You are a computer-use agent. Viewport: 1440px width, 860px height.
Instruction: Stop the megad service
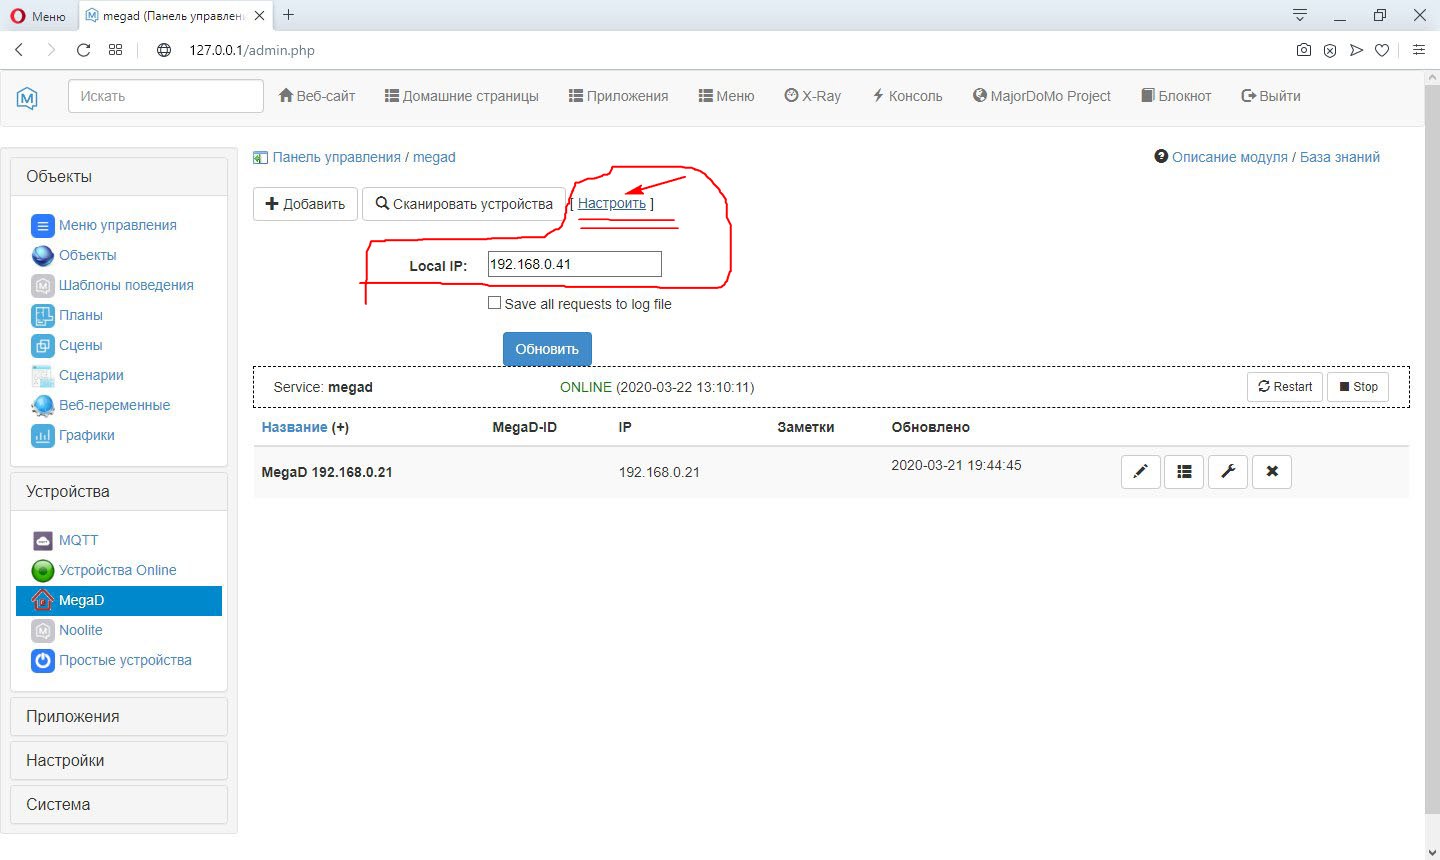coord(1358,386)
